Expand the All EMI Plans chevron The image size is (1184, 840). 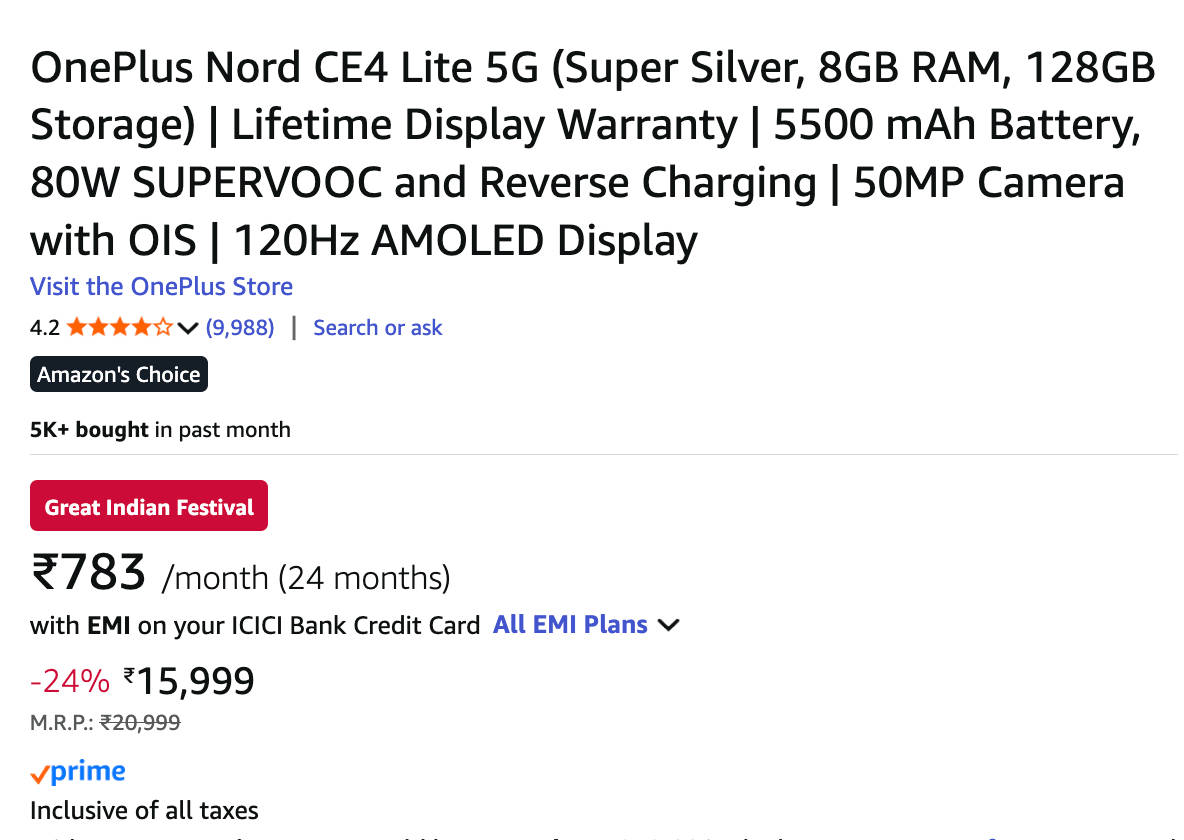670,625
